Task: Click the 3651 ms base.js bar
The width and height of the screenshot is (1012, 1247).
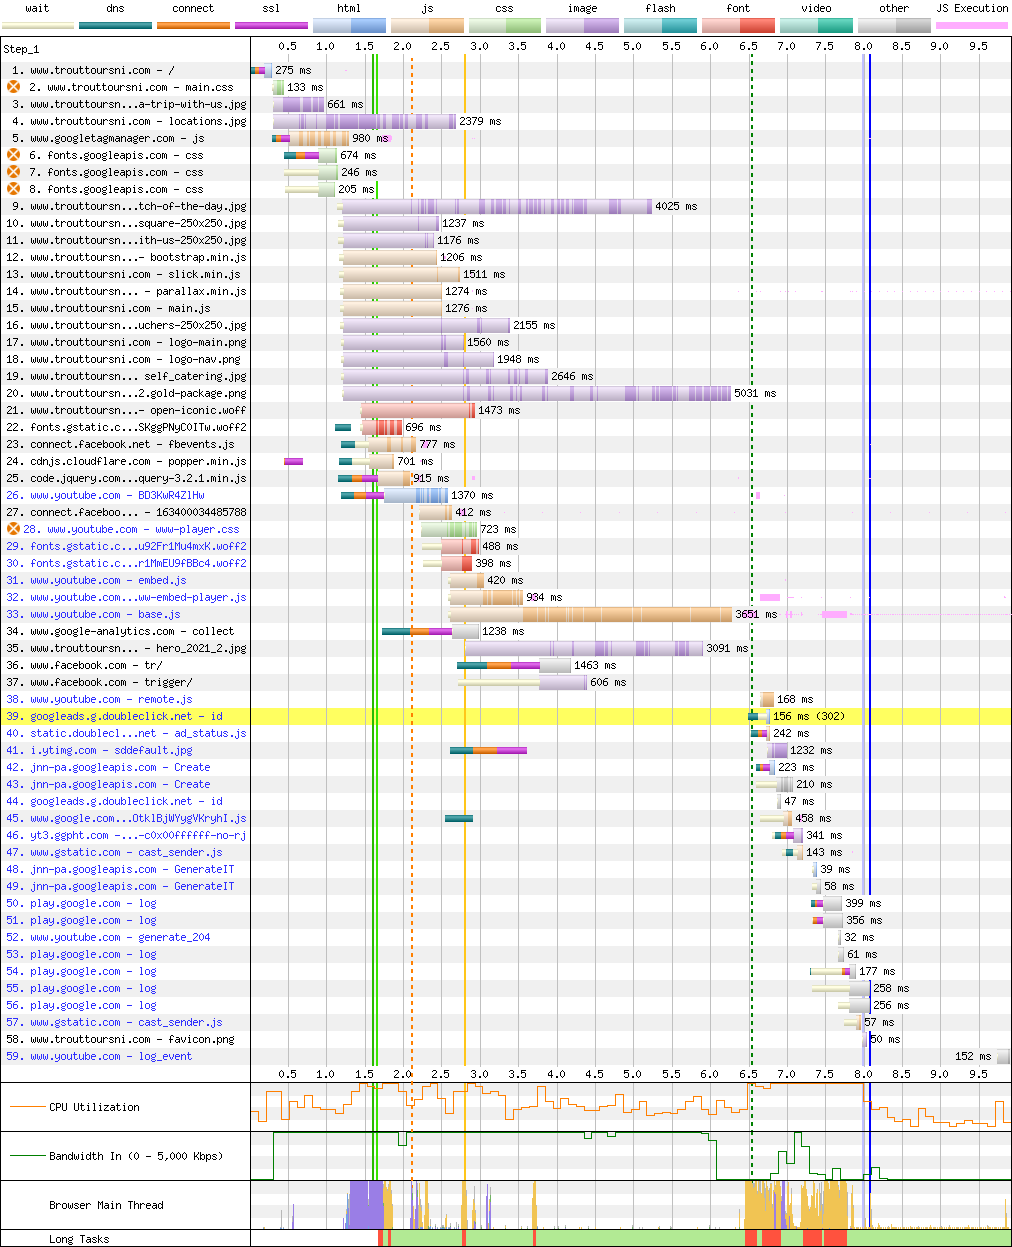Action: click(591, 614)
